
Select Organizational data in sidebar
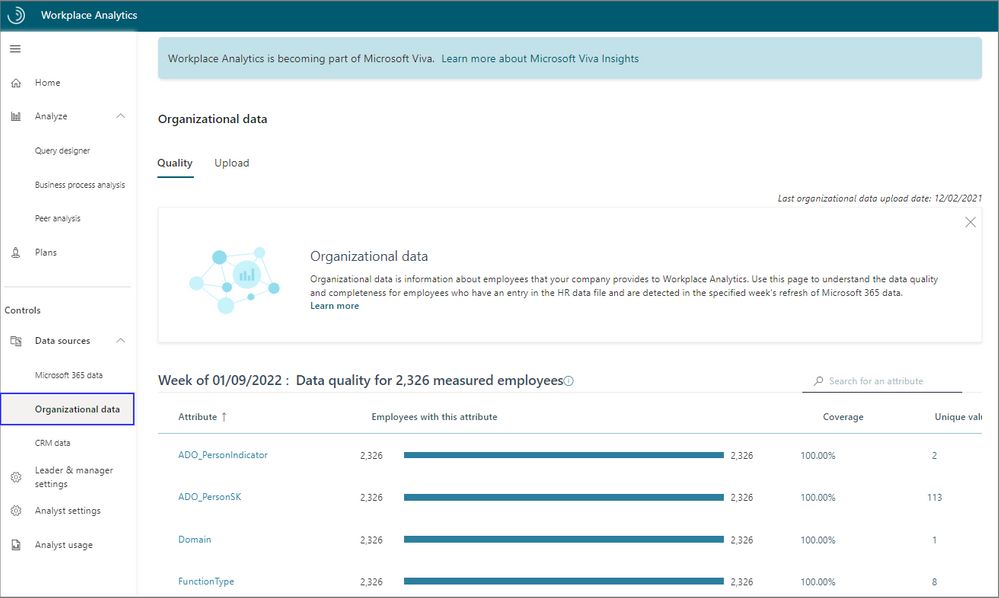(x=68, y=409)
